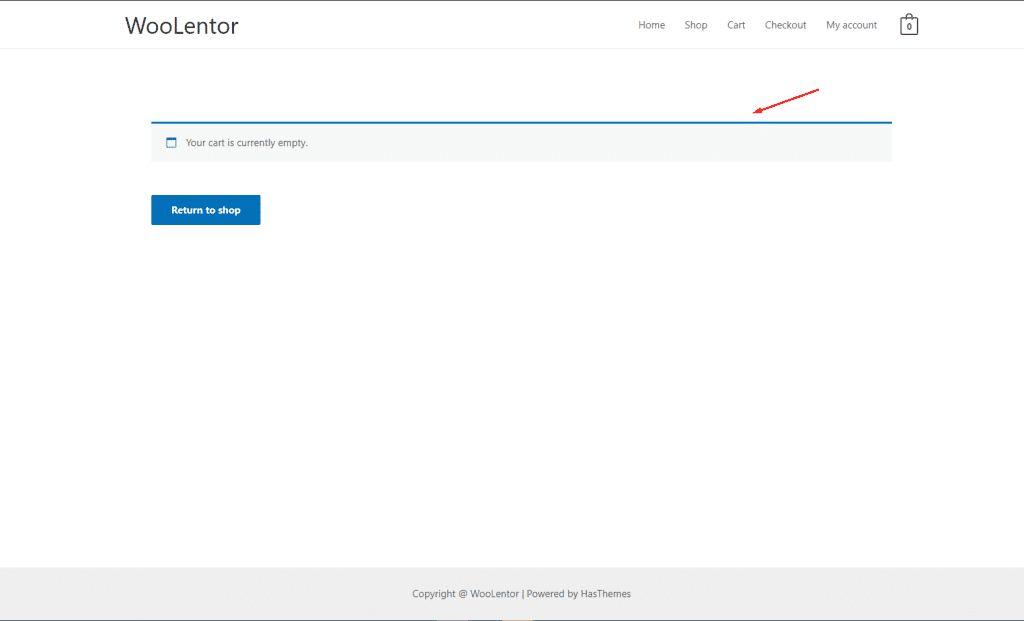1024x621 pixels.
Task: Open My account from the navigation
Action: coord(851,25)
